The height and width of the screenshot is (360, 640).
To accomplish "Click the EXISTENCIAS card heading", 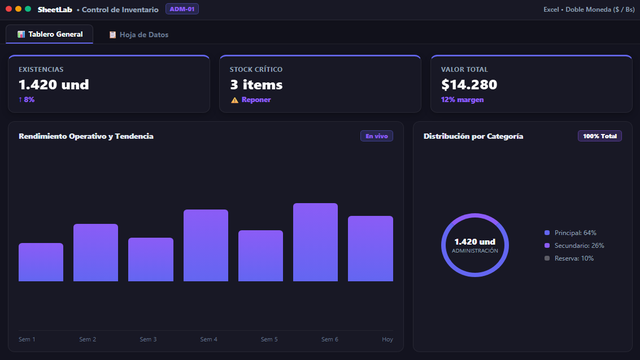I will (41, 69).
